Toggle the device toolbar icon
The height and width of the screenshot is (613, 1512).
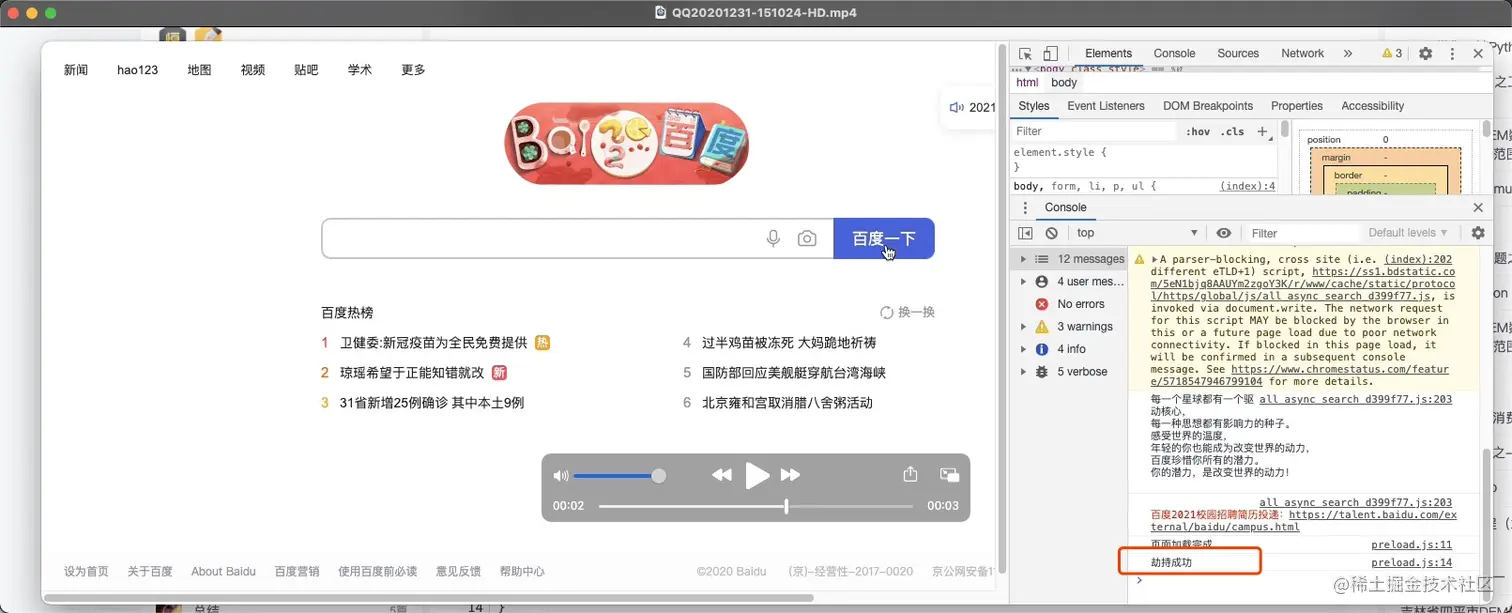[x=1050, y=54]
